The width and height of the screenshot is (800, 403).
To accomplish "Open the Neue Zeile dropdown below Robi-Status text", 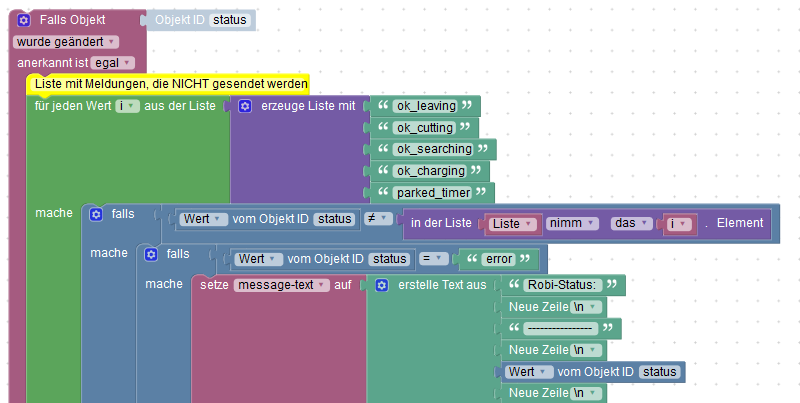I will (586, 307).
